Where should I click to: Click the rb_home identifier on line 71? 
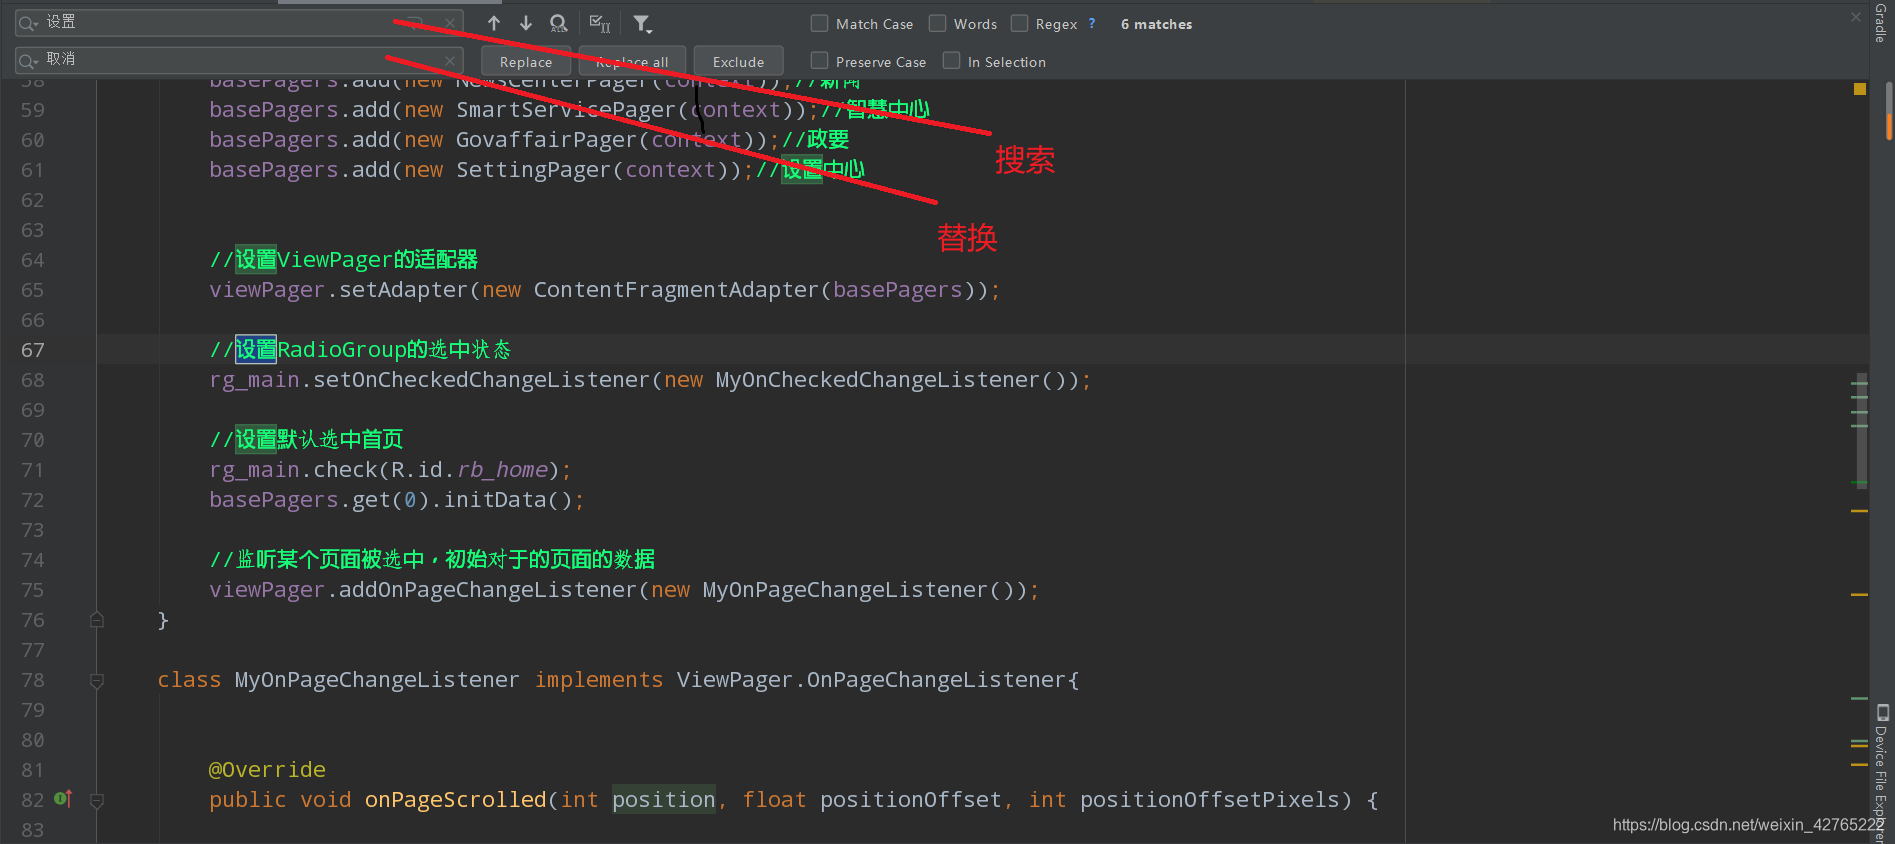[x=502, y=470]
